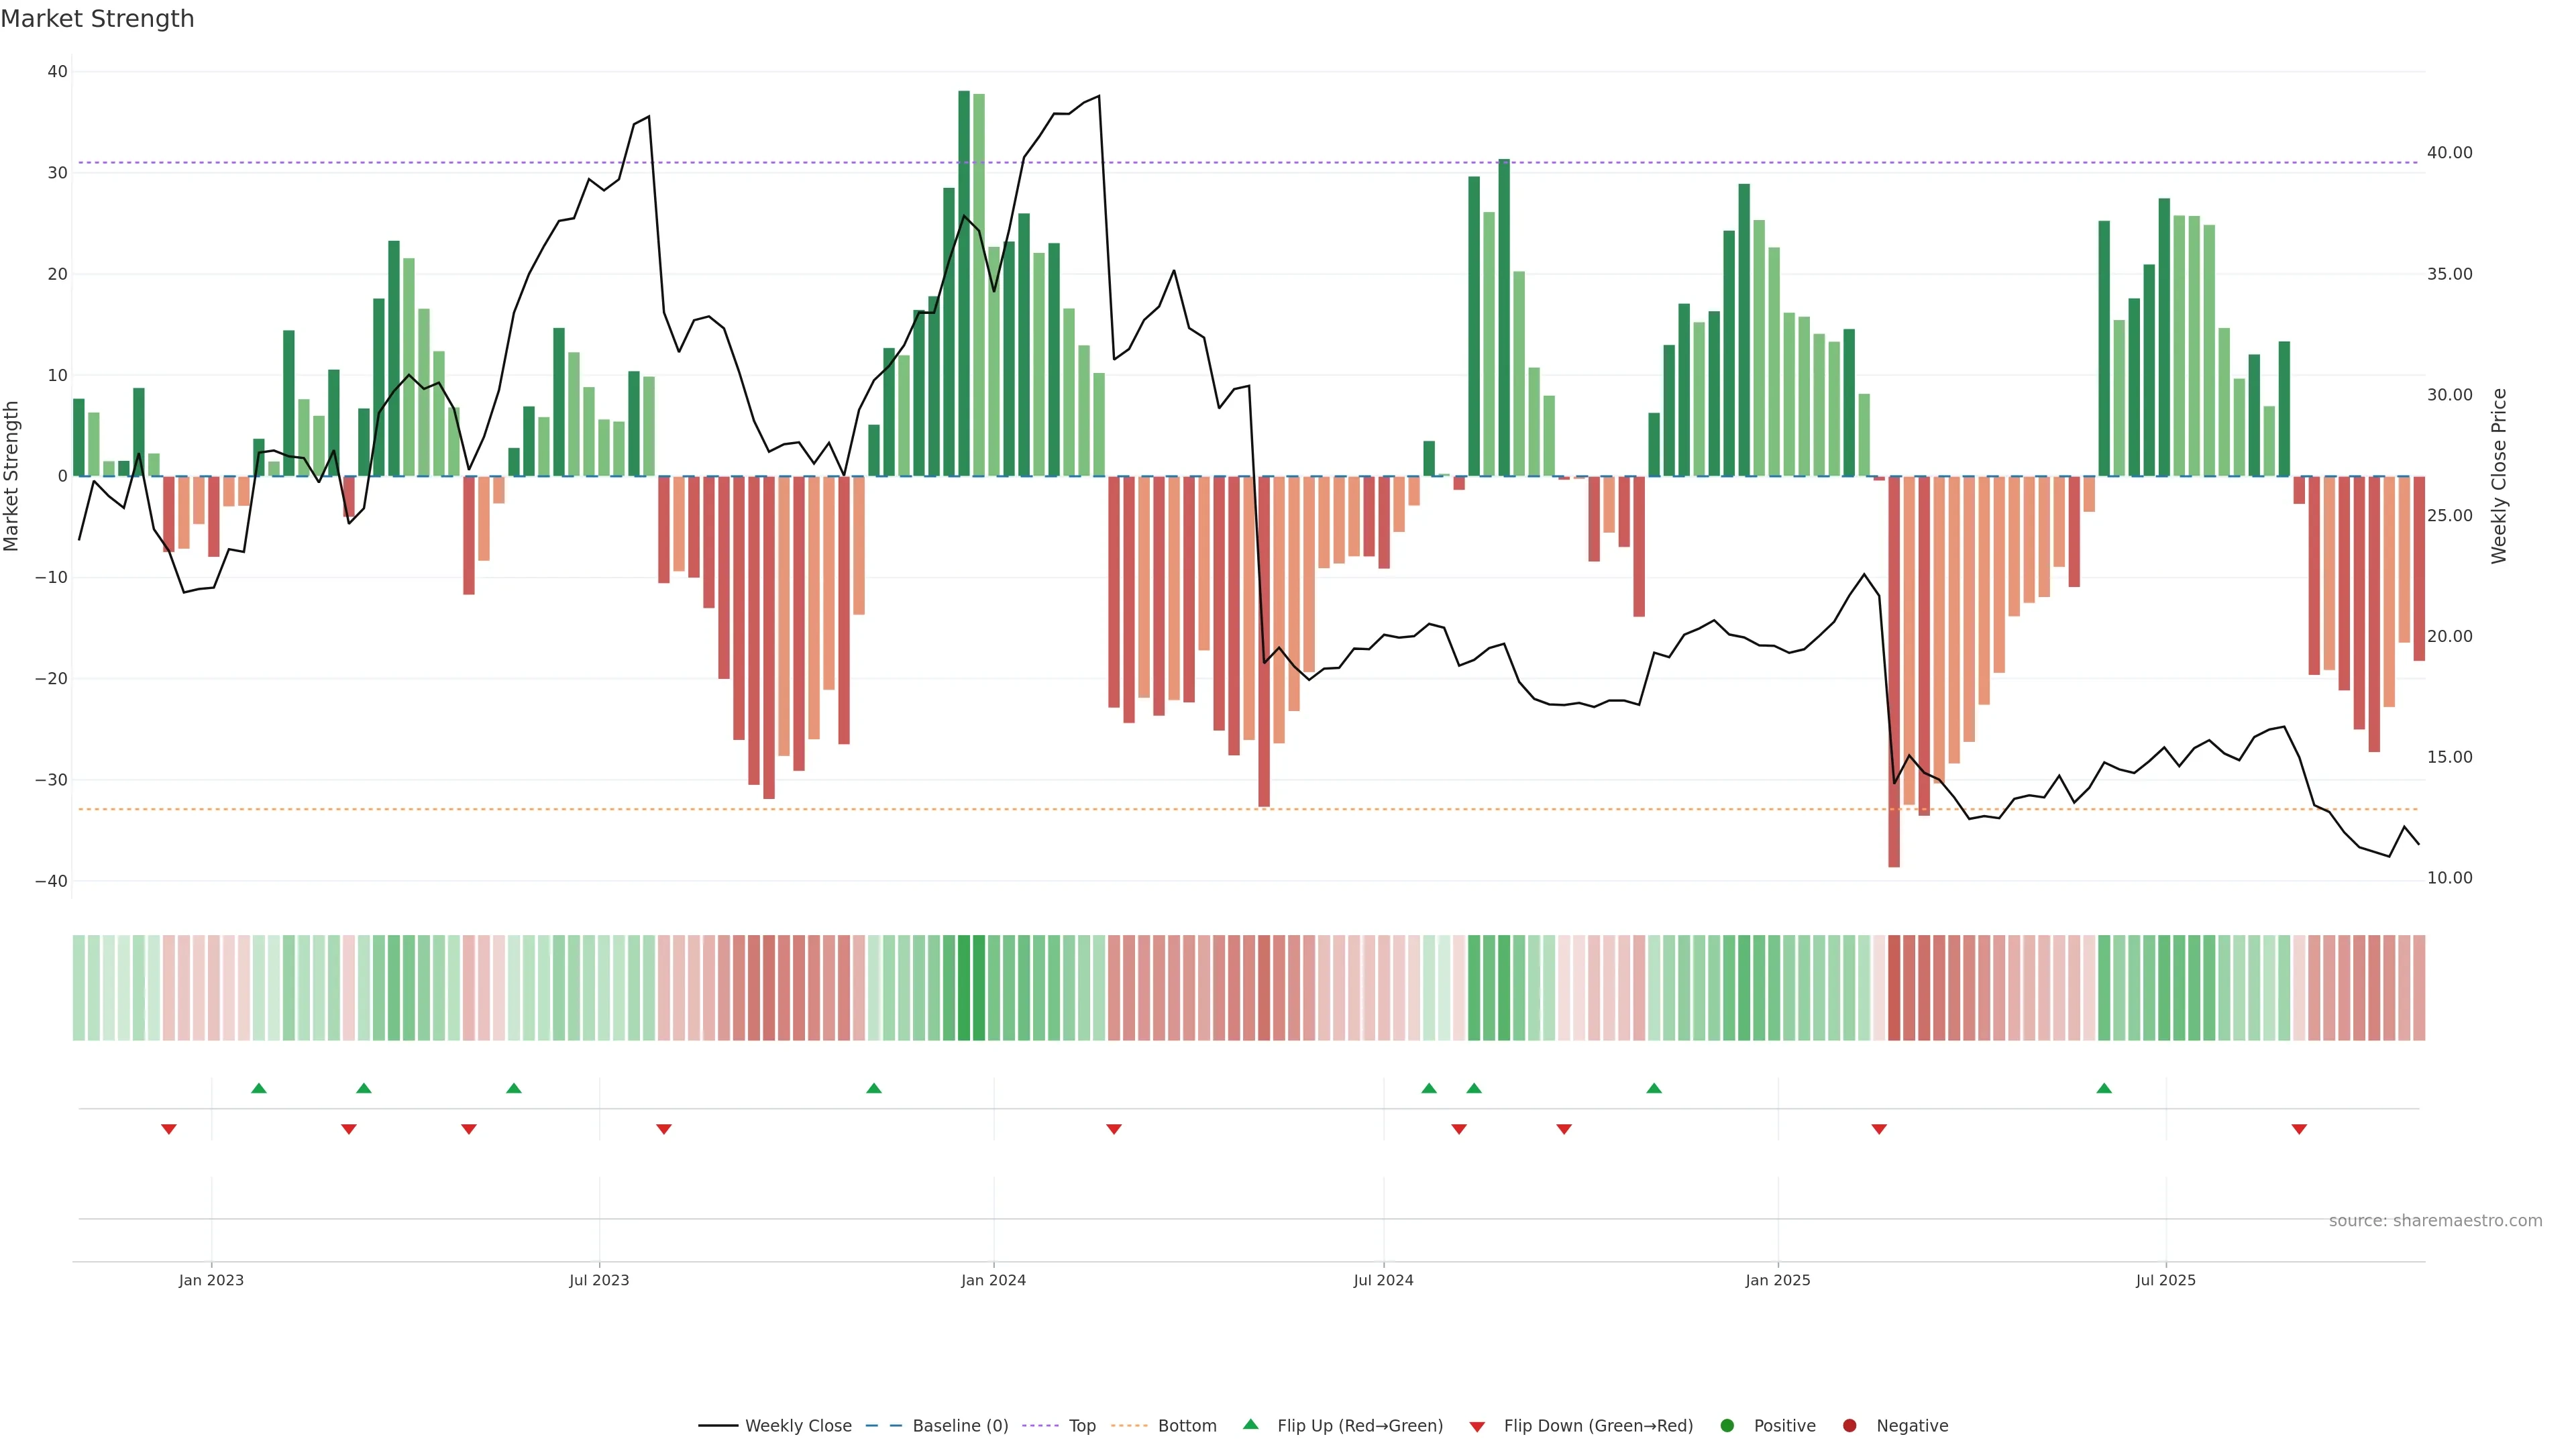Click the source: sharemaestro.com text
The width and height of the screenshot is (2576, 1449).
coord(2435,1220)
